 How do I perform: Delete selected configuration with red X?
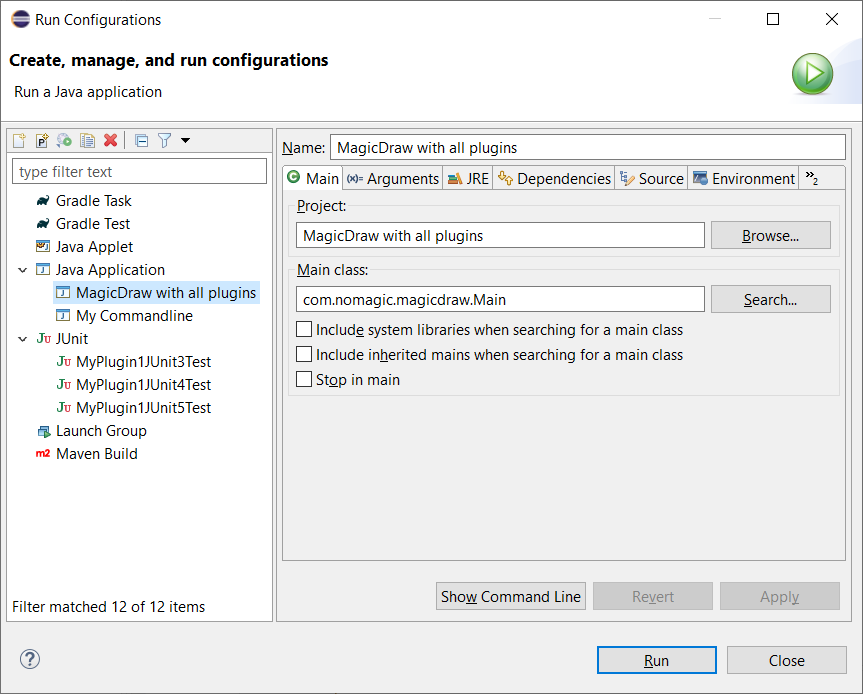coord(111,141)
